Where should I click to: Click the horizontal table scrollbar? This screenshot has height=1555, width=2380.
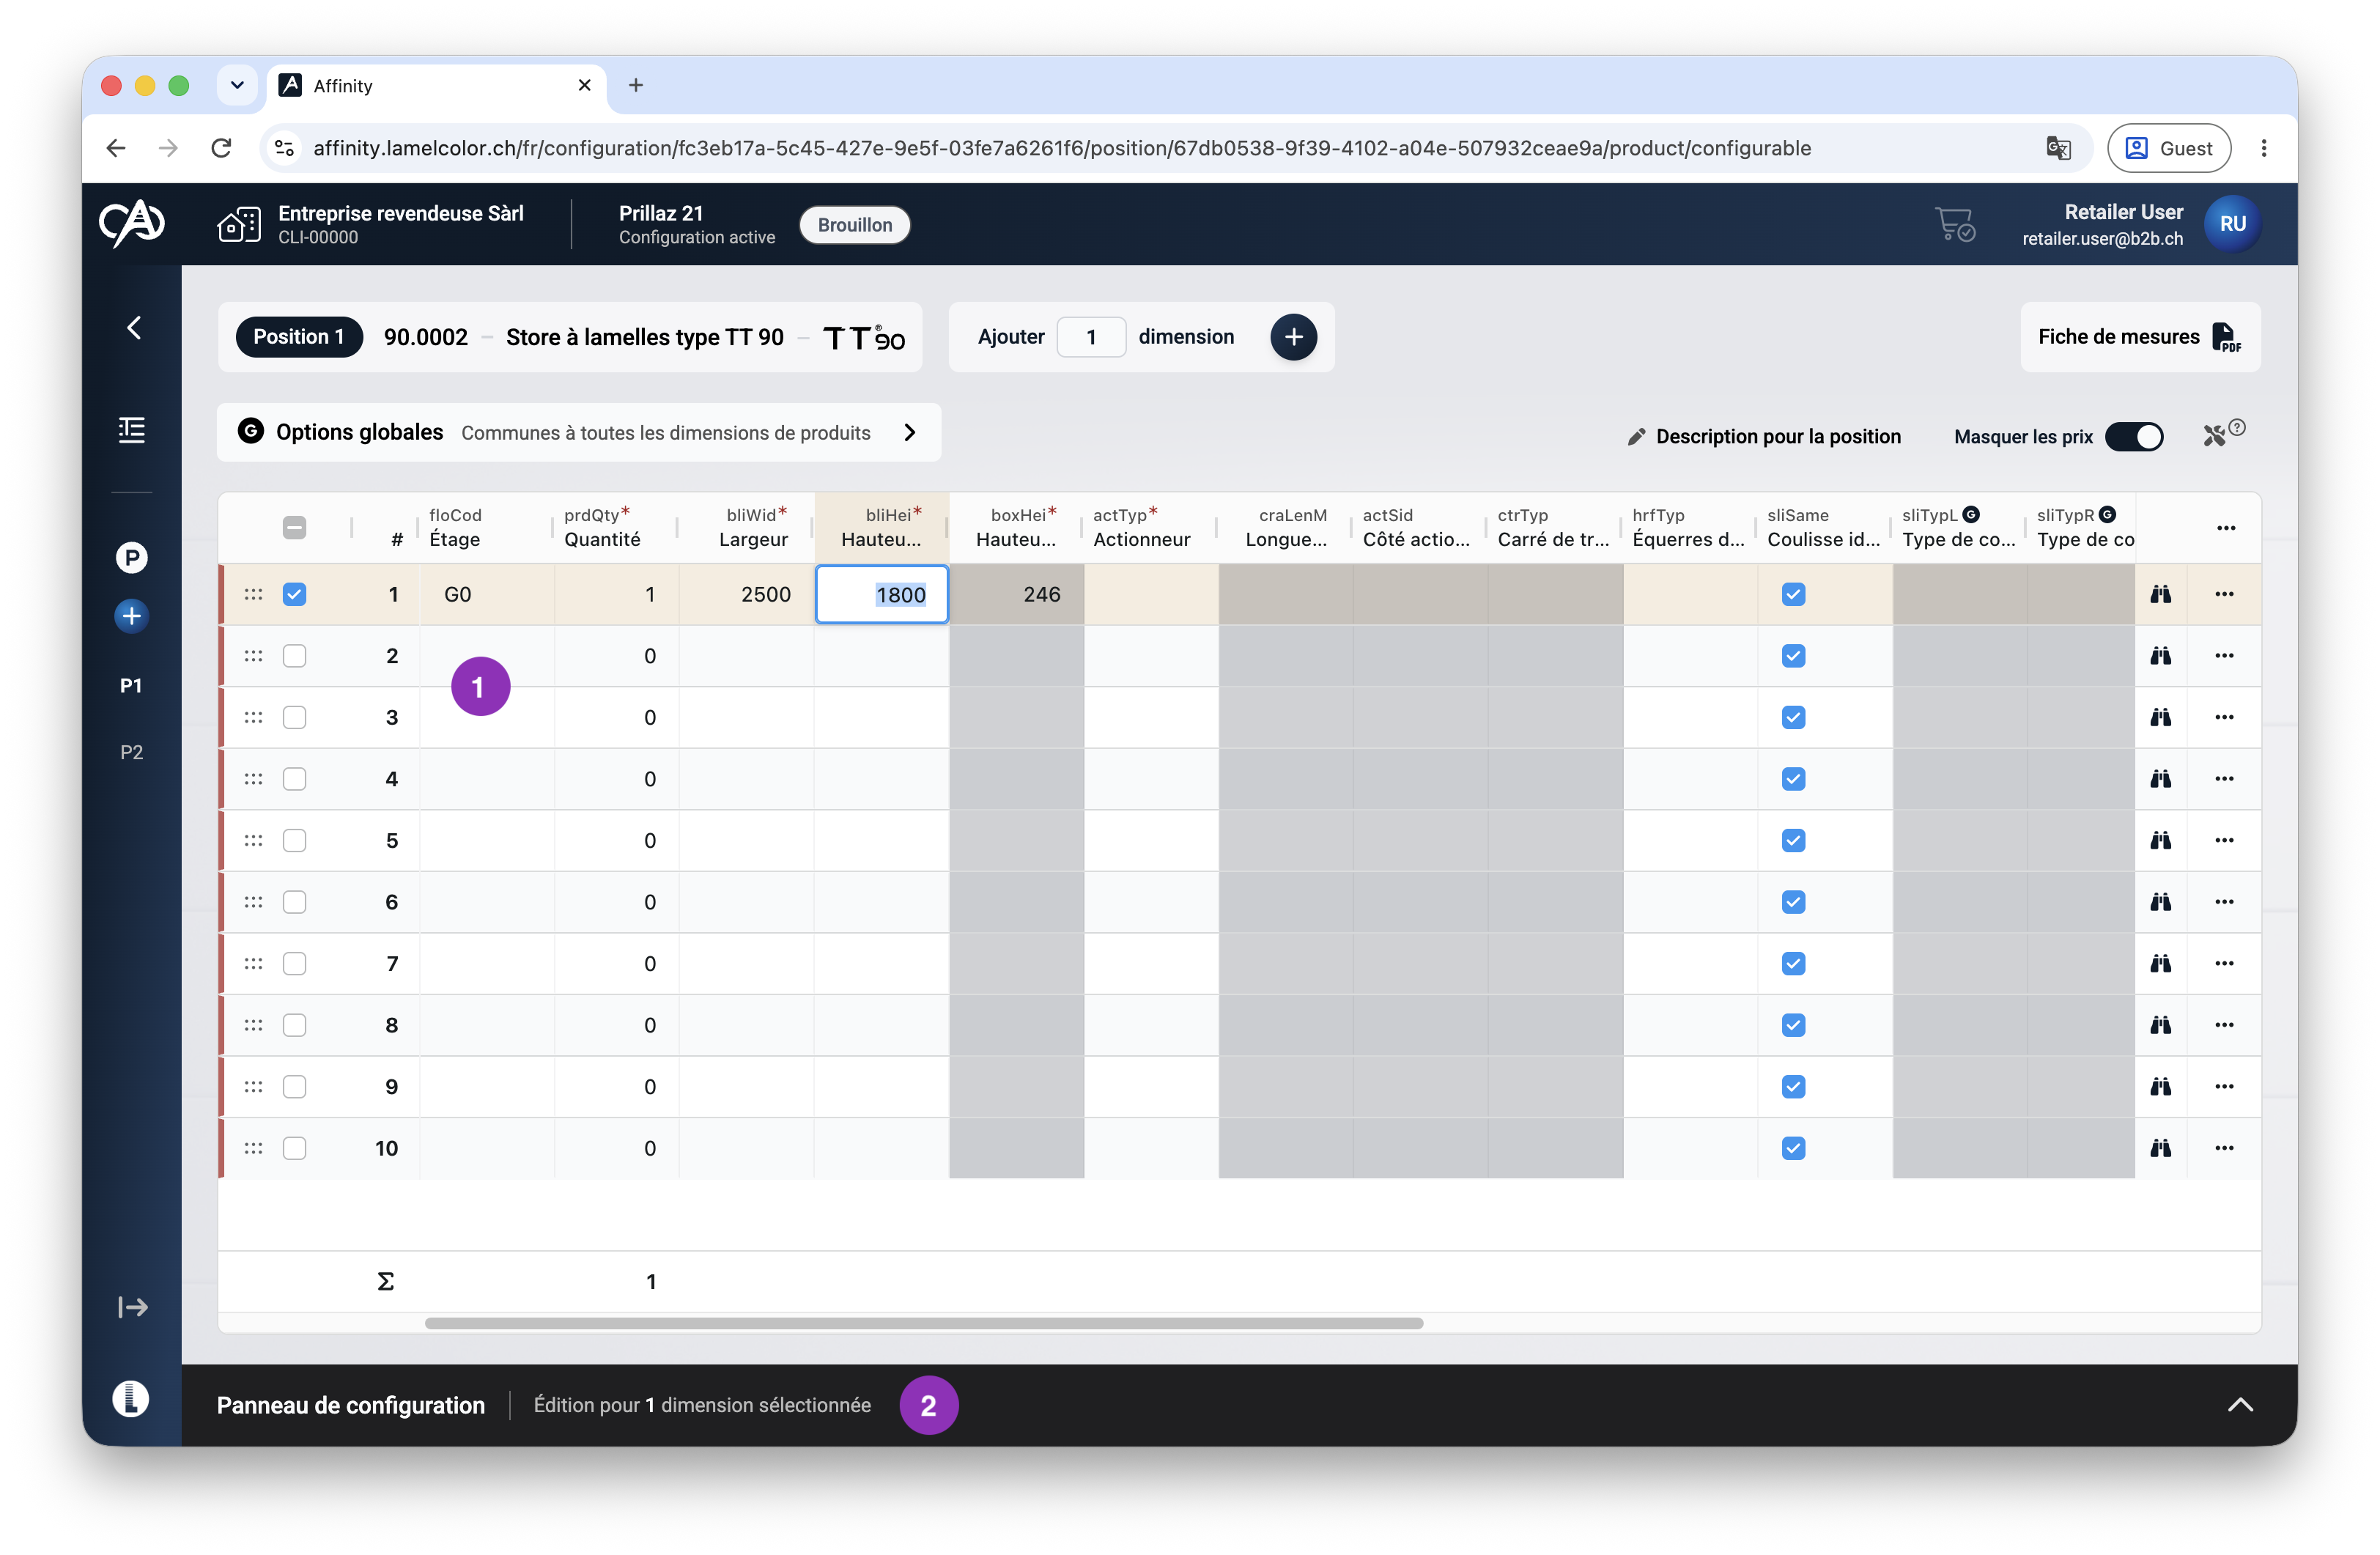[x=924, y=1323]
